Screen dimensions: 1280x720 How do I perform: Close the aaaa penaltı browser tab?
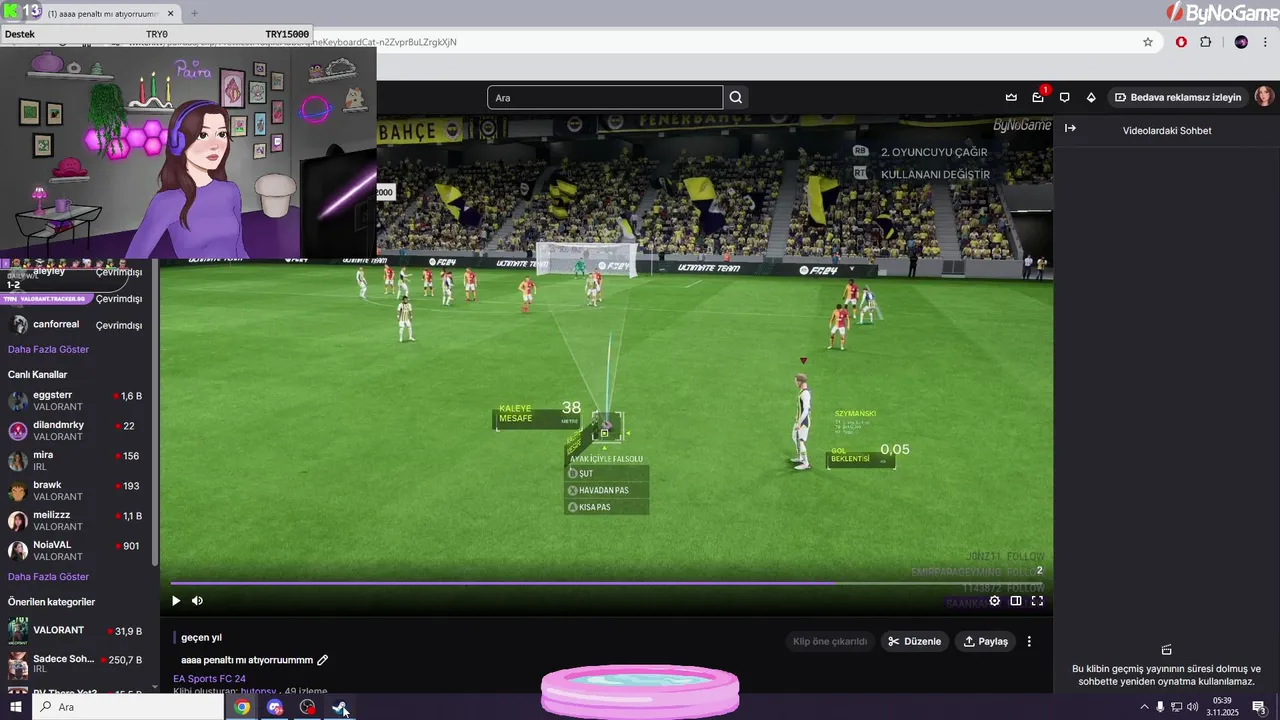(170, 13)
